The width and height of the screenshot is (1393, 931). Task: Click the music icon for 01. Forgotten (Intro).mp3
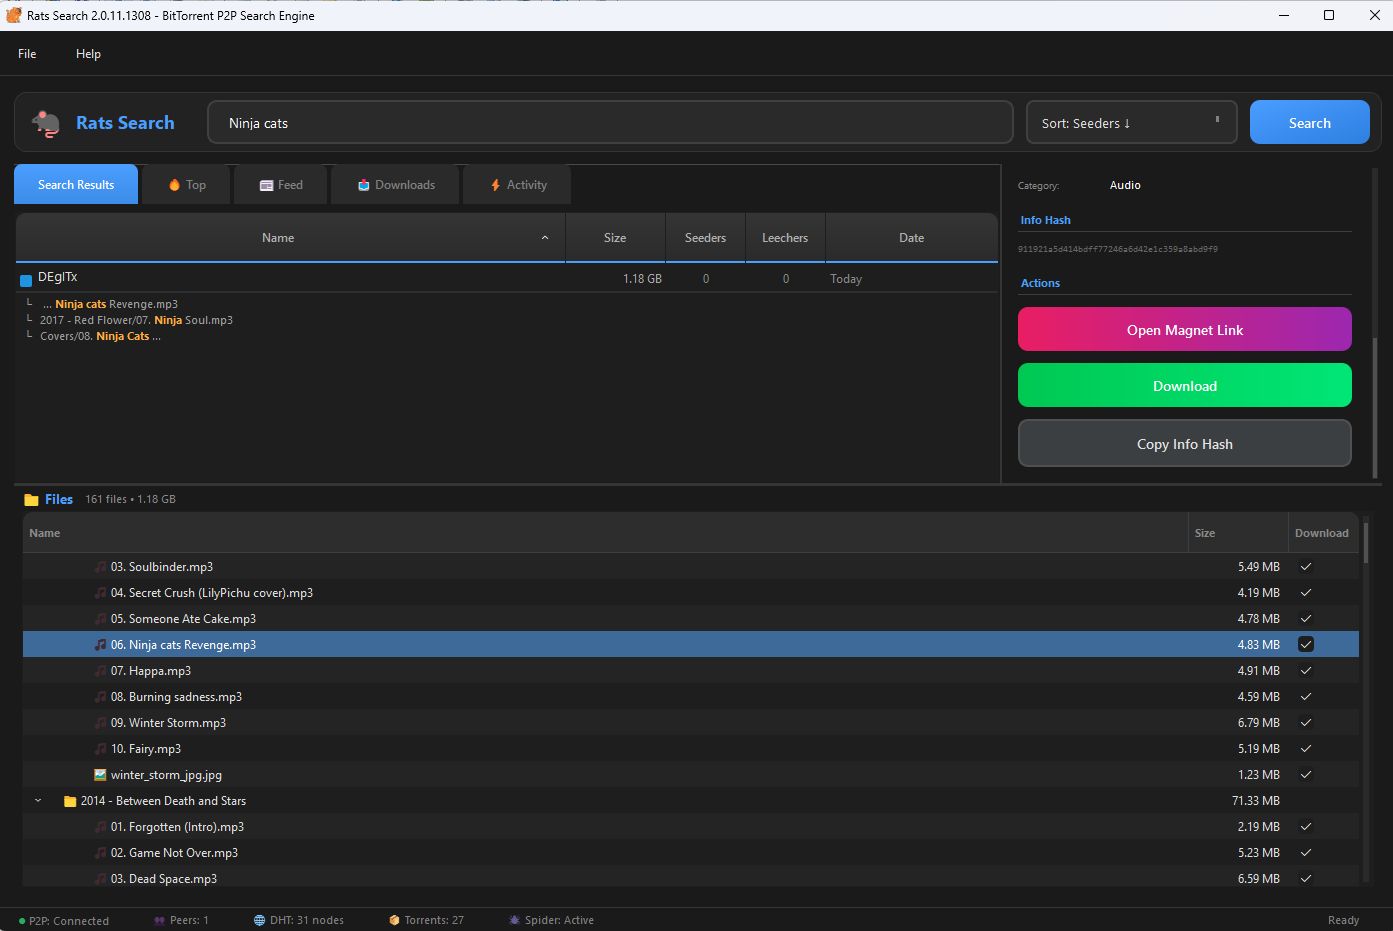(x=100, y=827)
